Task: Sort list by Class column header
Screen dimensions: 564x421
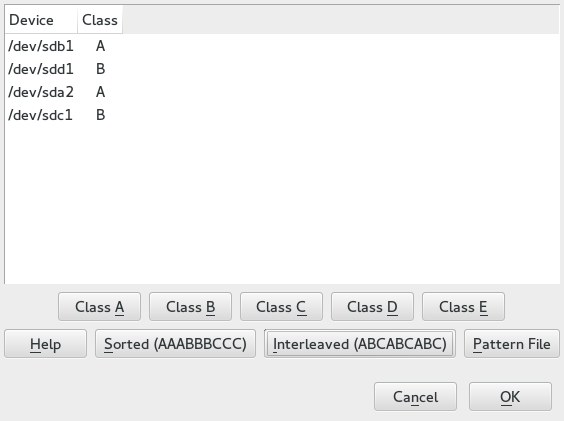Action: pos(100,20)
